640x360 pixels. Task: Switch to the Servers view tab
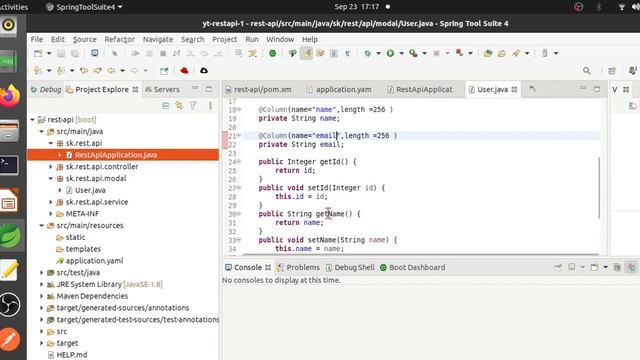162,89
